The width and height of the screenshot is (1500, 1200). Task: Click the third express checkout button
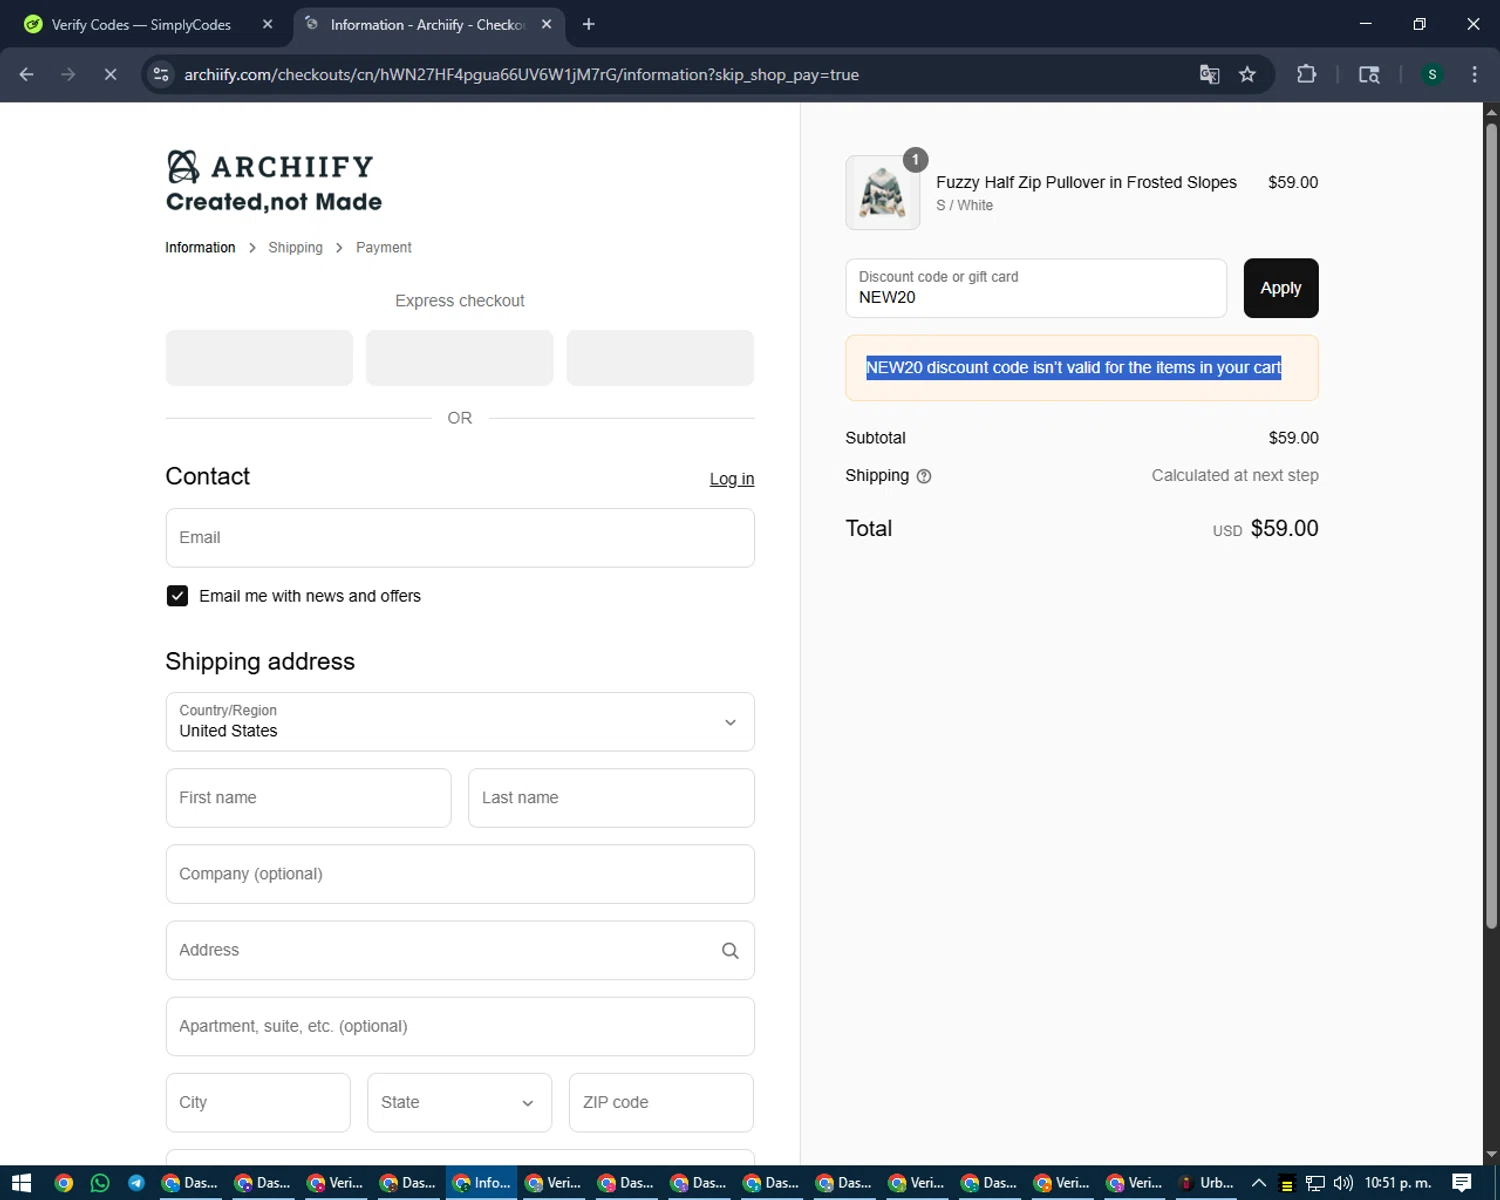point(660,358)
